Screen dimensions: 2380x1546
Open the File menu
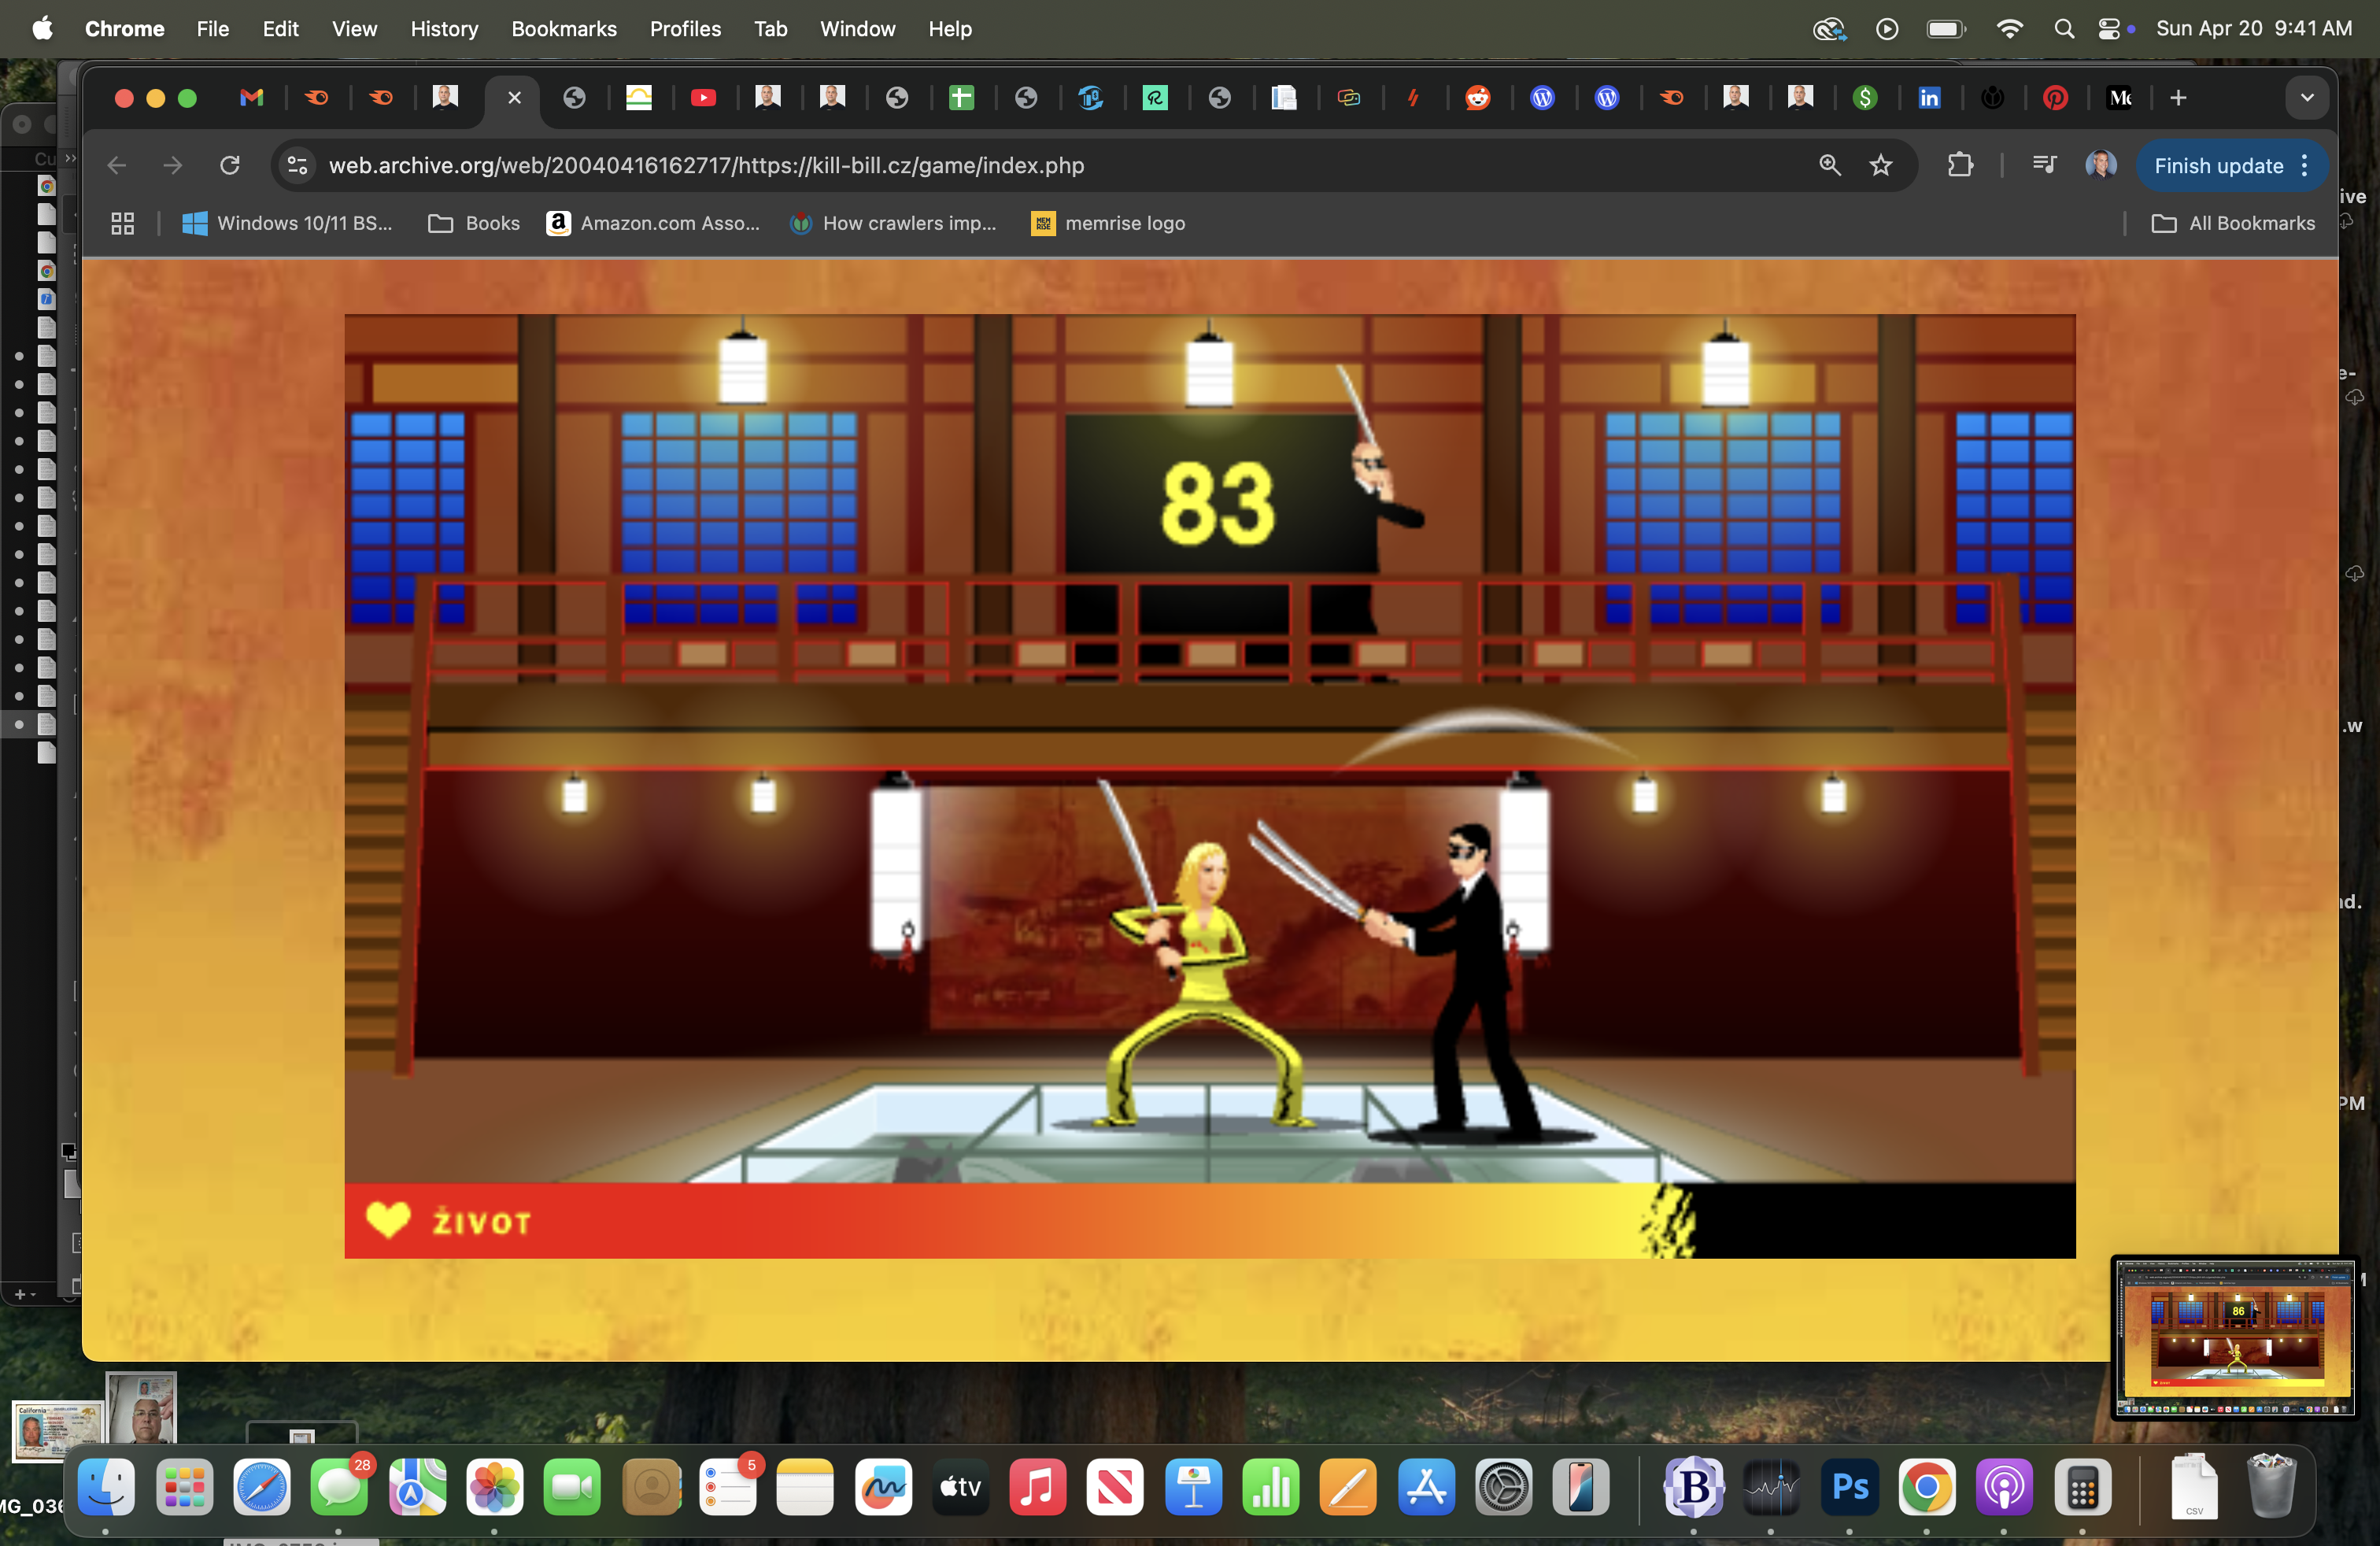(213, 29)
